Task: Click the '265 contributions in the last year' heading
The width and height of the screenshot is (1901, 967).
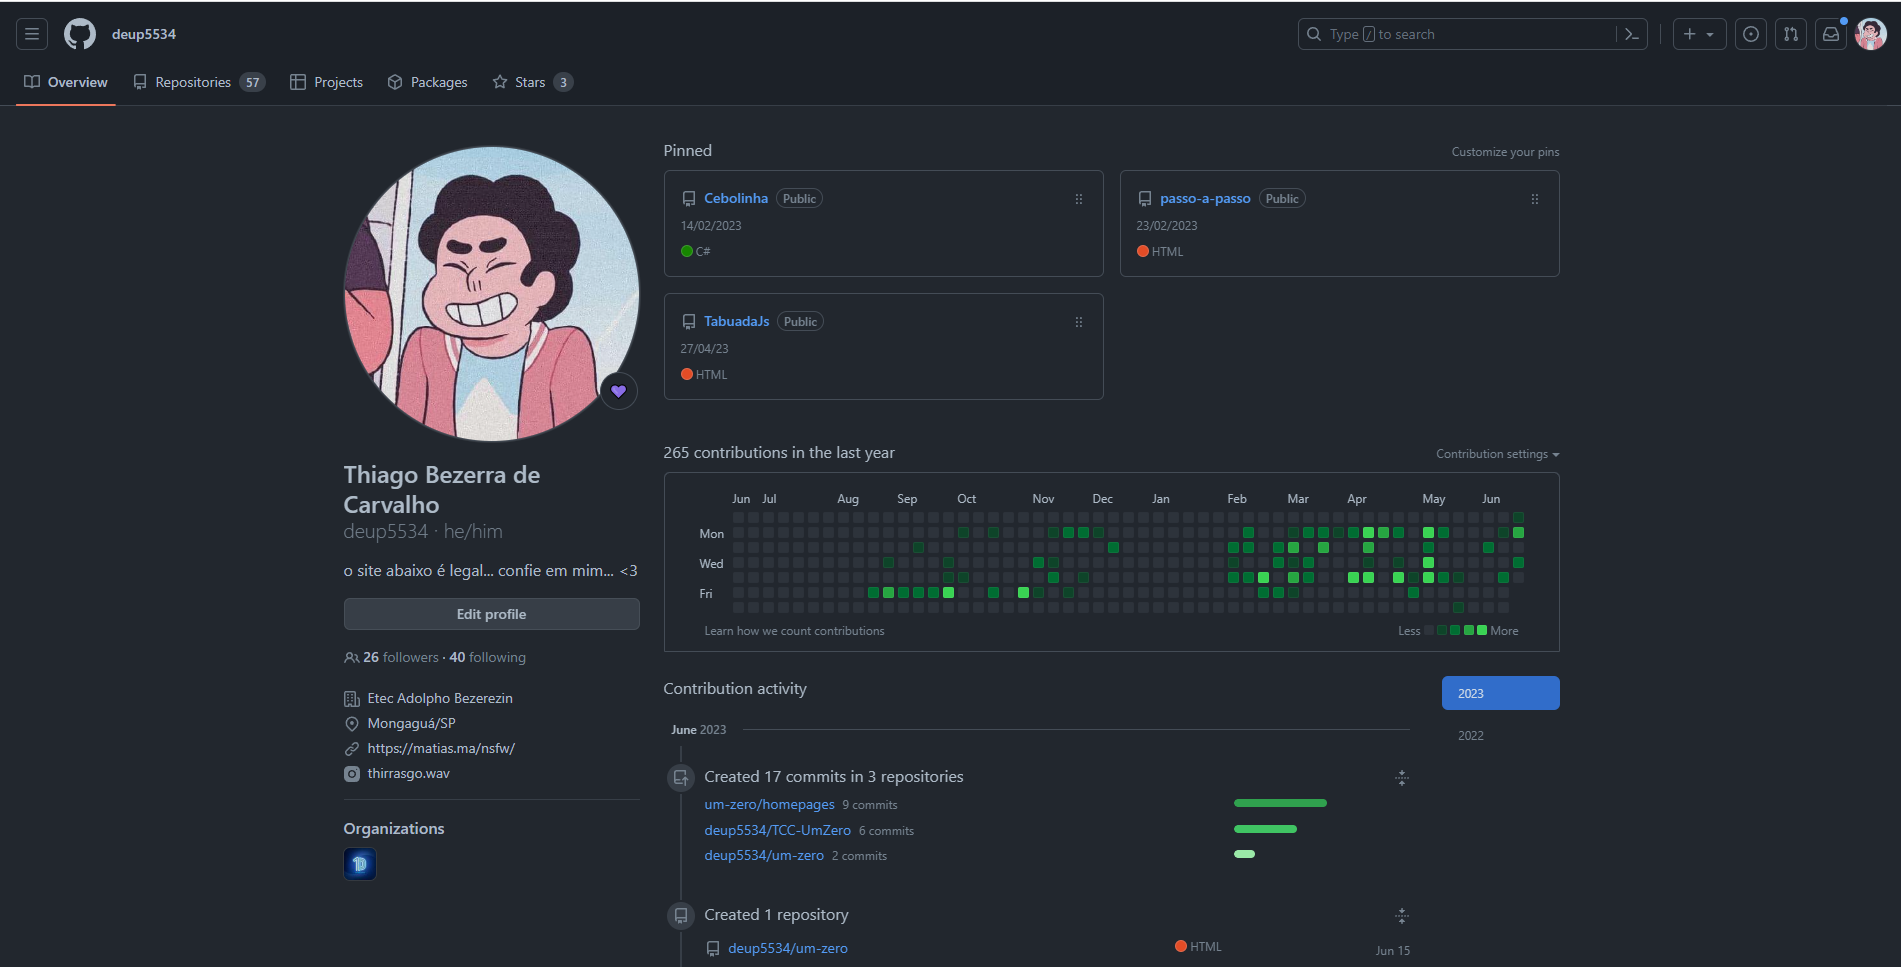Action: tap(779, 453)
